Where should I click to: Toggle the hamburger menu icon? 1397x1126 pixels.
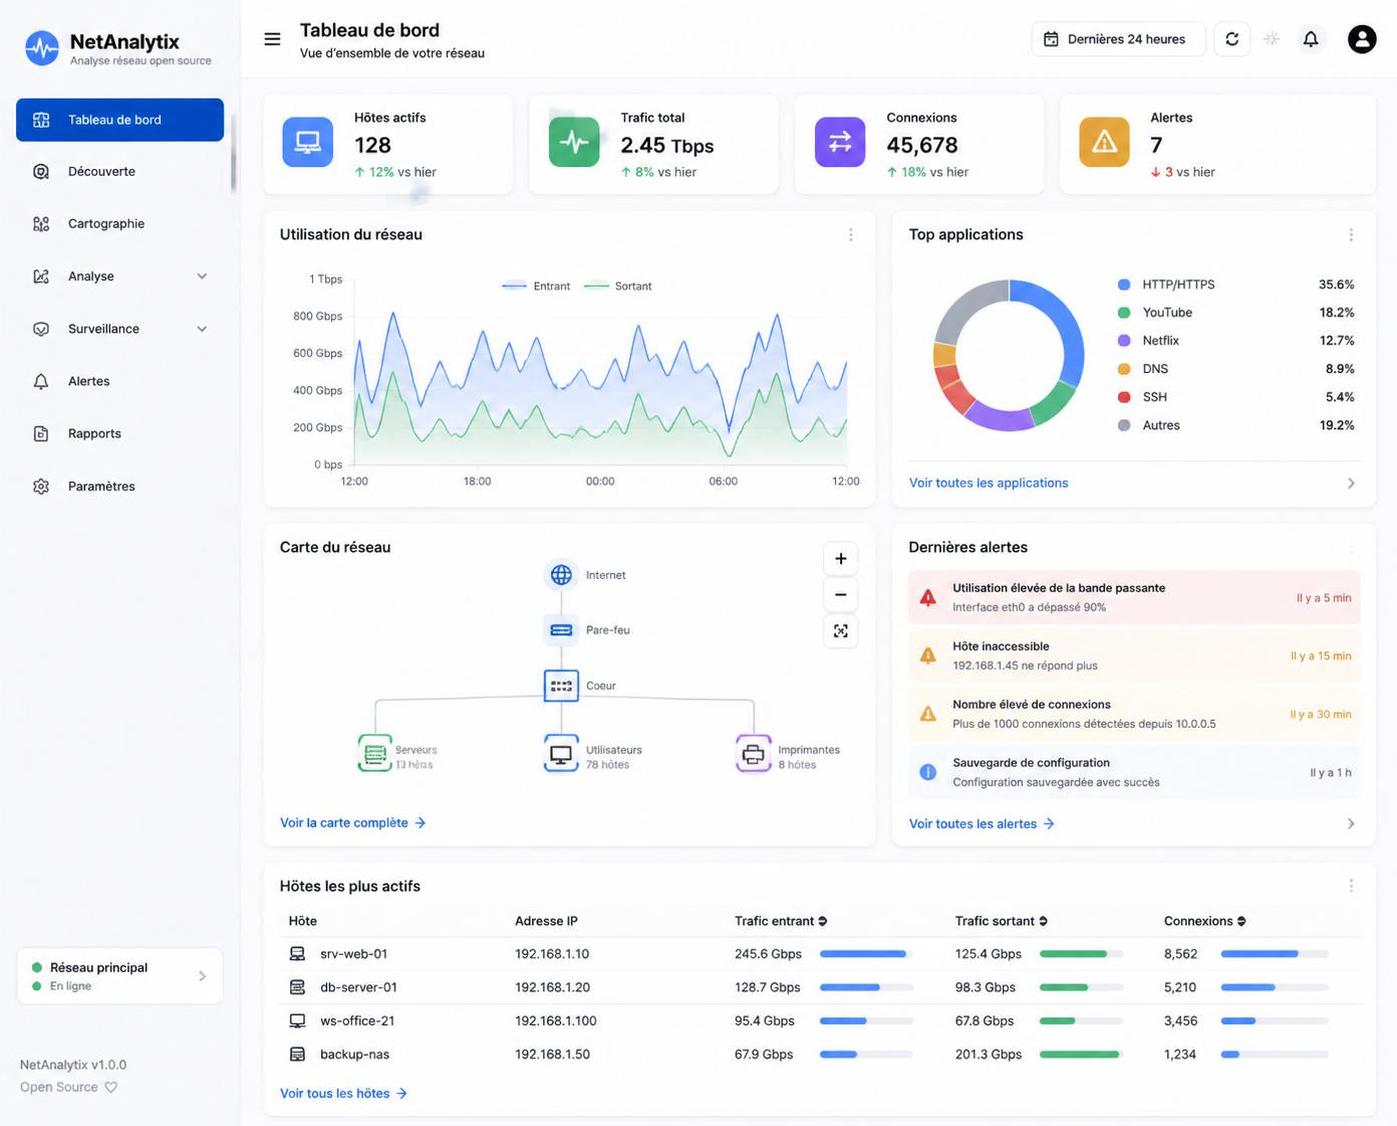(272, 39)
